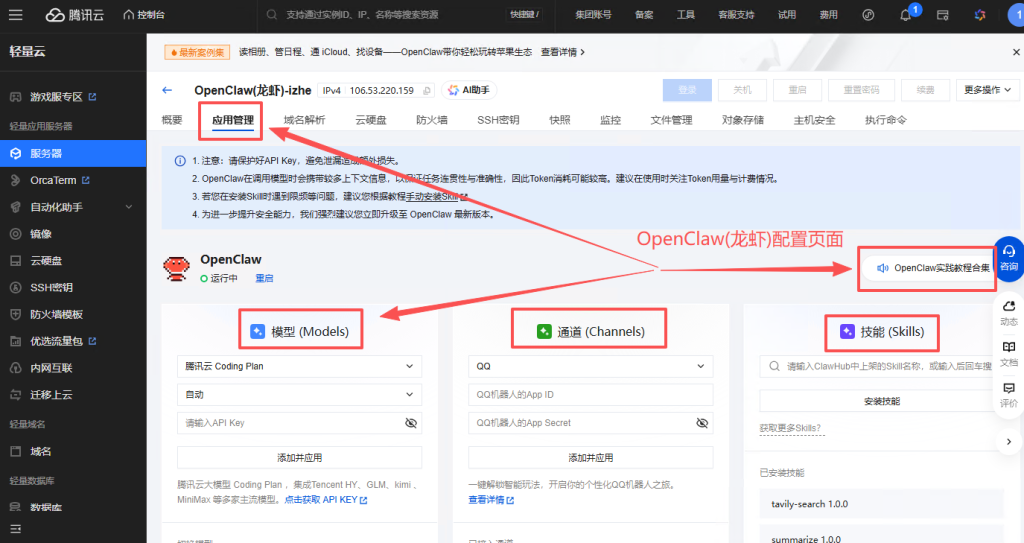1024x543 pixels.
Task: Expand the 腾讯云 Coding Plan model dropdown
Action: click(x=299, y=367)
